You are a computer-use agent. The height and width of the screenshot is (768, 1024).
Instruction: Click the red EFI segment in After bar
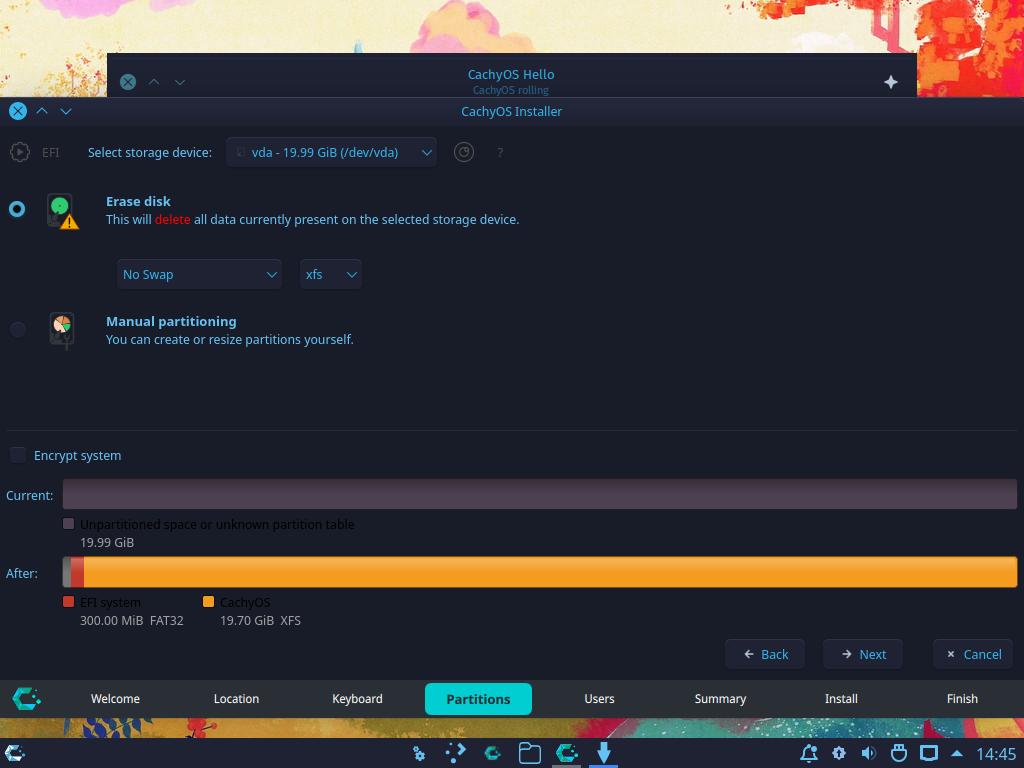tap(77, 572)
